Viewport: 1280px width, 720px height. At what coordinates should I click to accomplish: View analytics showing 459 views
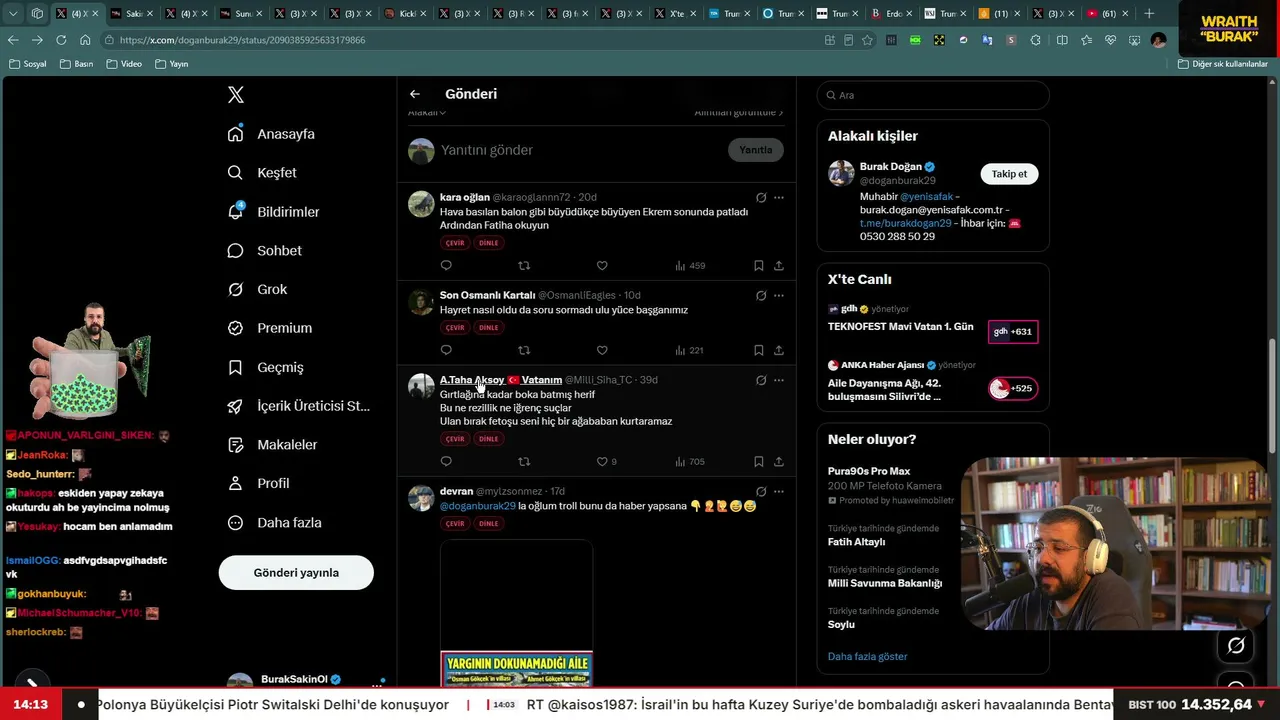(x=690, y=266)
